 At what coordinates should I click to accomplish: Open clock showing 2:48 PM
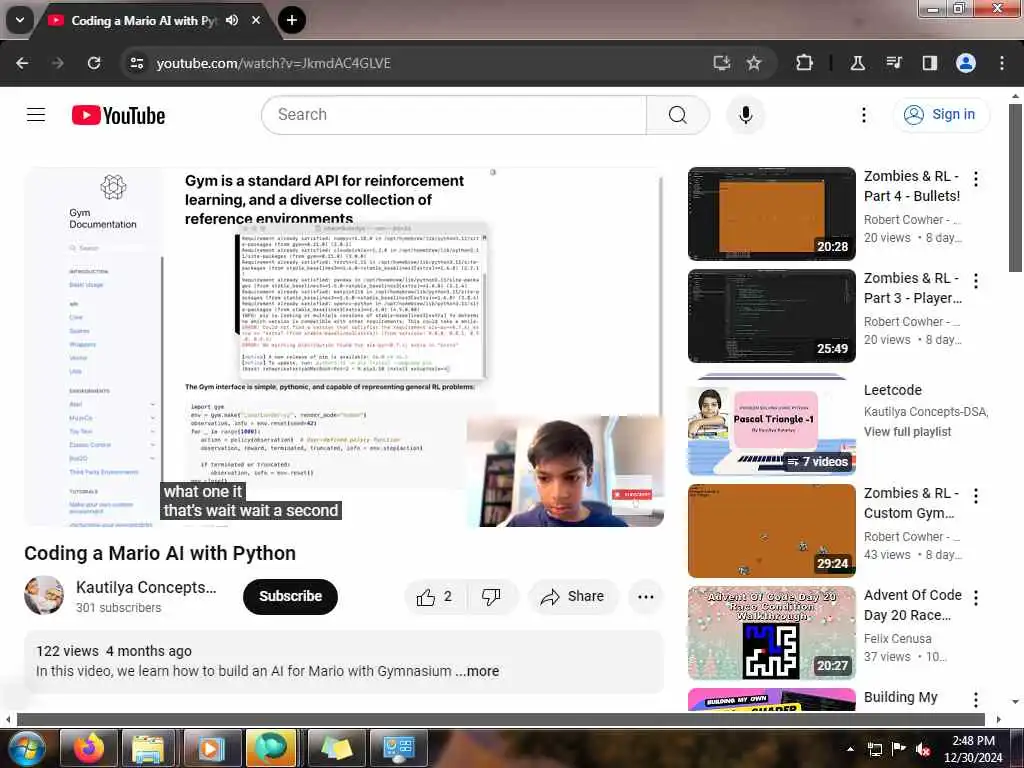click(x=973, y=749)
